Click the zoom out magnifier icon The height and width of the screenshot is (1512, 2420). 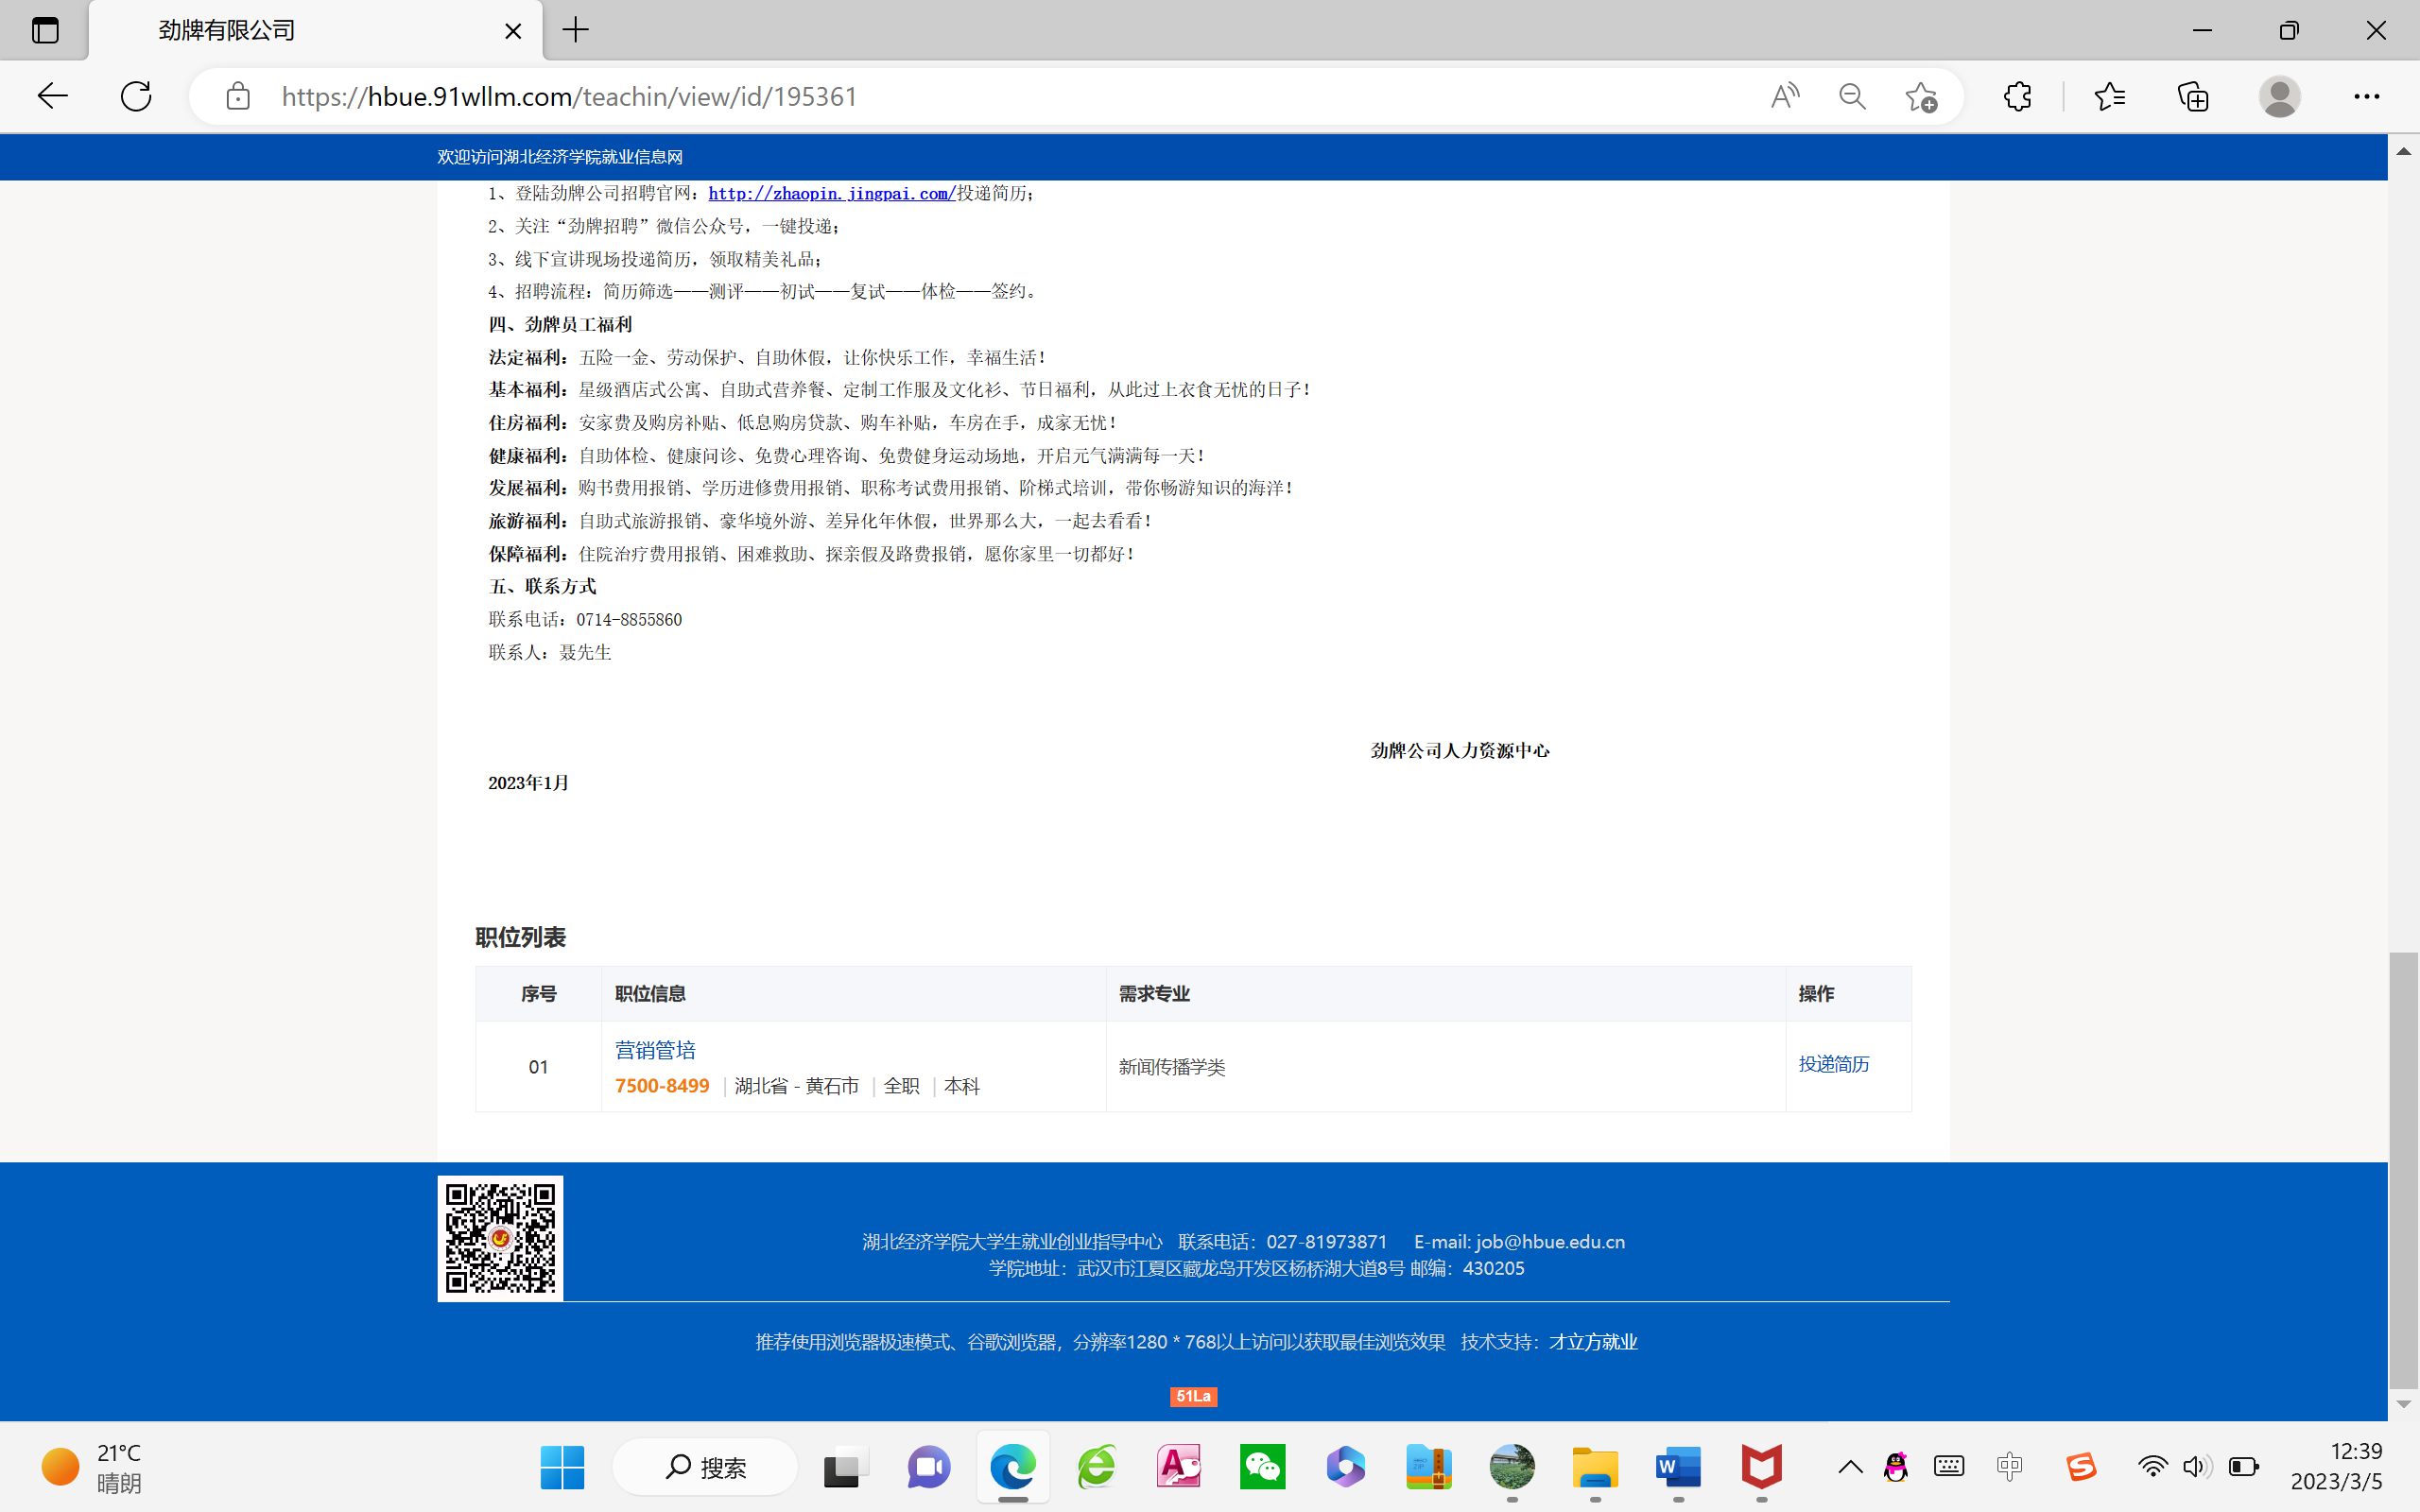click(1852, 96)
